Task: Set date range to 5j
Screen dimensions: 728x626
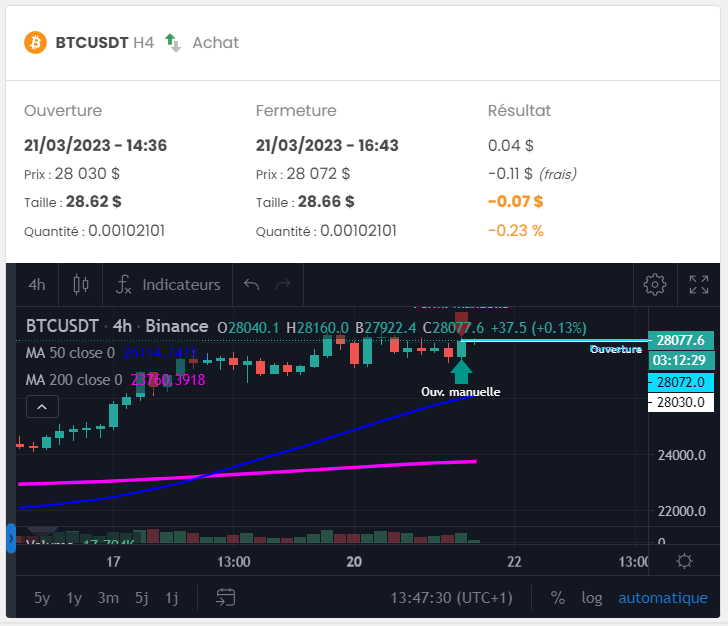Action: coord(142,598)
